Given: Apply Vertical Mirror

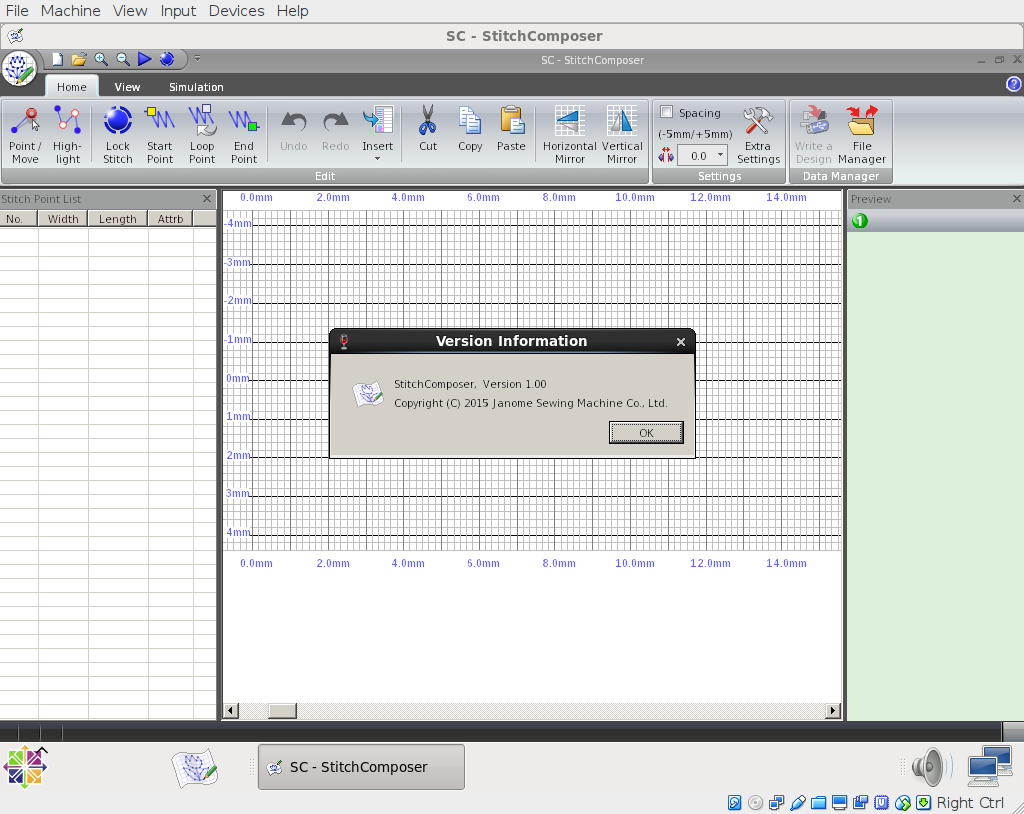Looking at the screenshot, I should (x=622, y=135).
